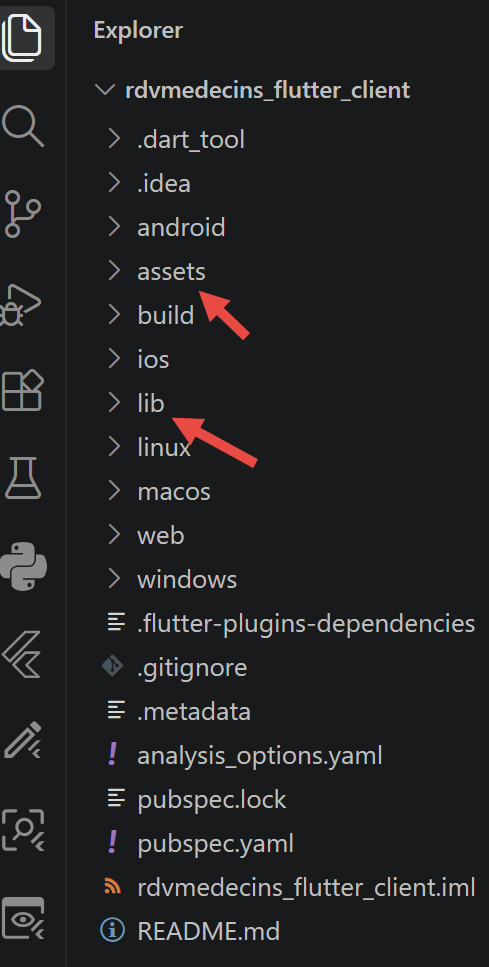Viewport: 489px width, 967px height.
Task: Open the pubspec.yaml file
Action: tap(215, 843)
